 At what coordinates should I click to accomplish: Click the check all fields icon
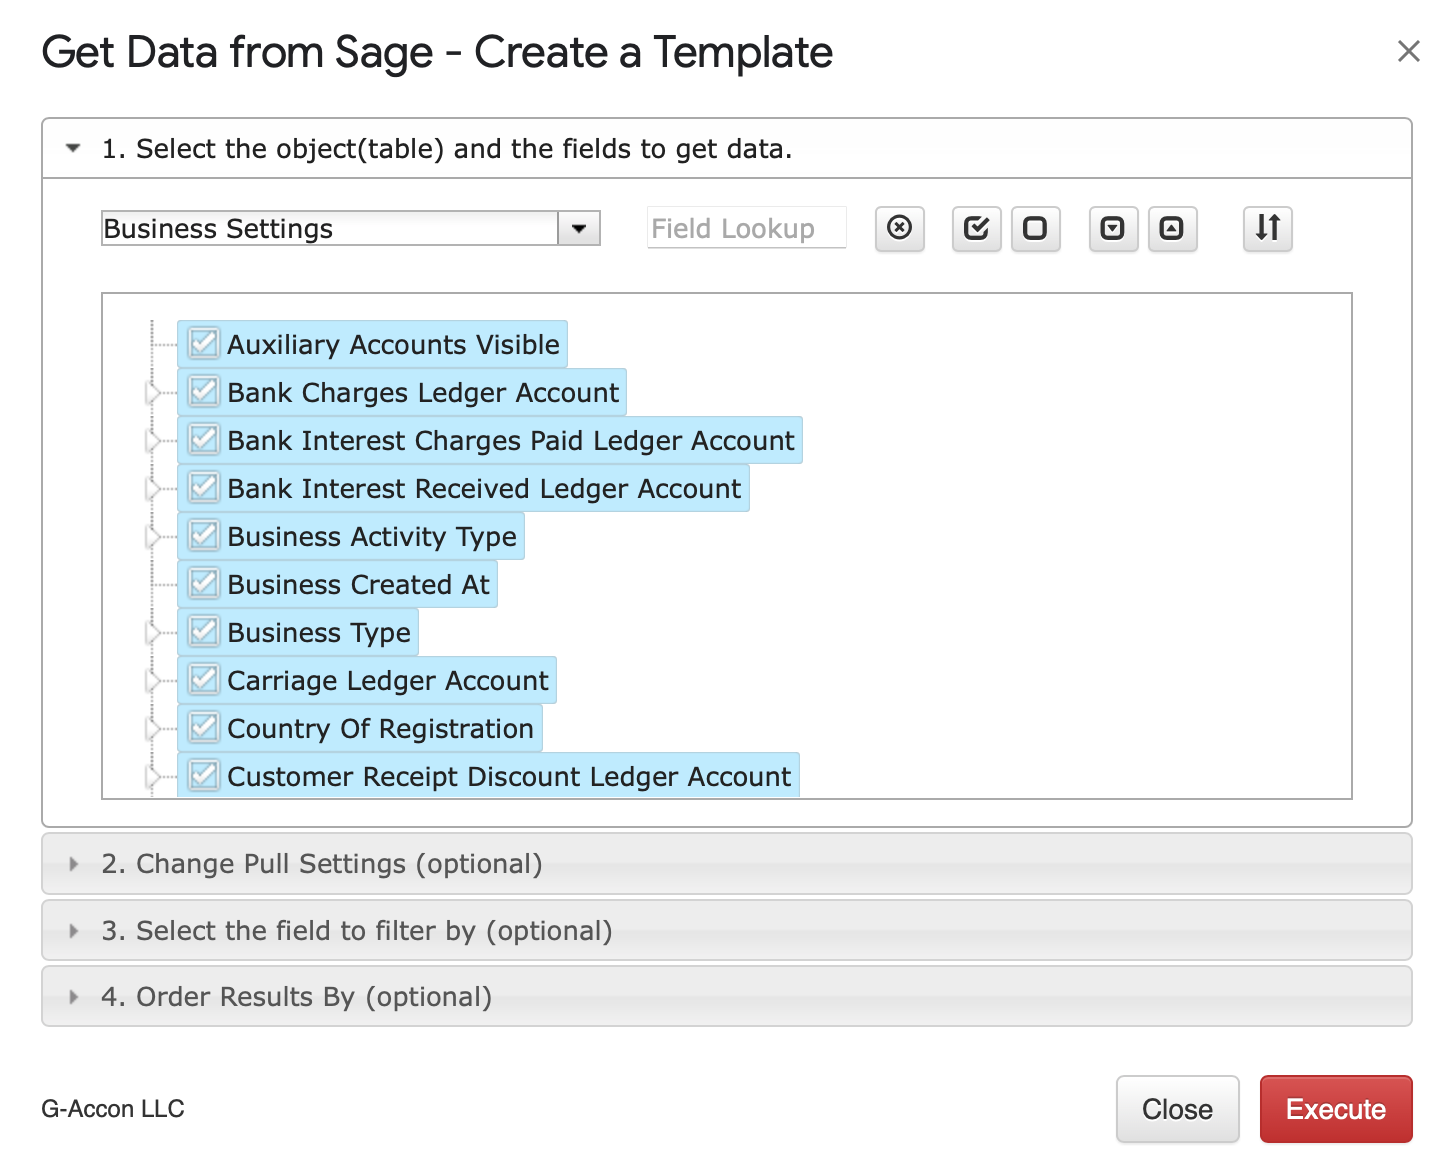(976, 228)
